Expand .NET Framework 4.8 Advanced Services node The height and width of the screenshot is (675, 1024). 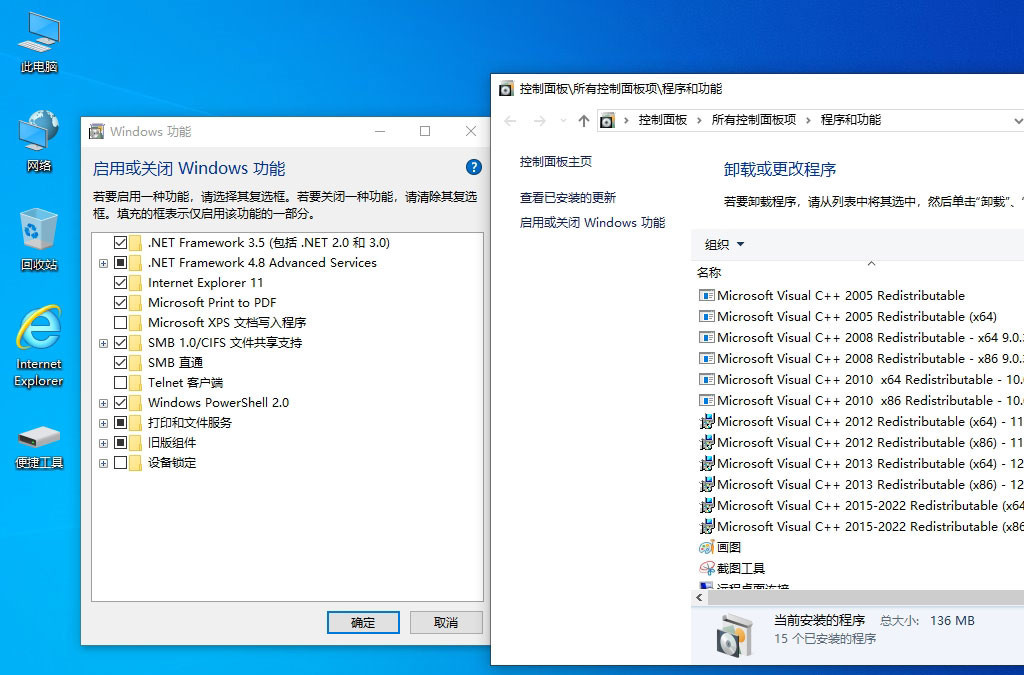103,263
